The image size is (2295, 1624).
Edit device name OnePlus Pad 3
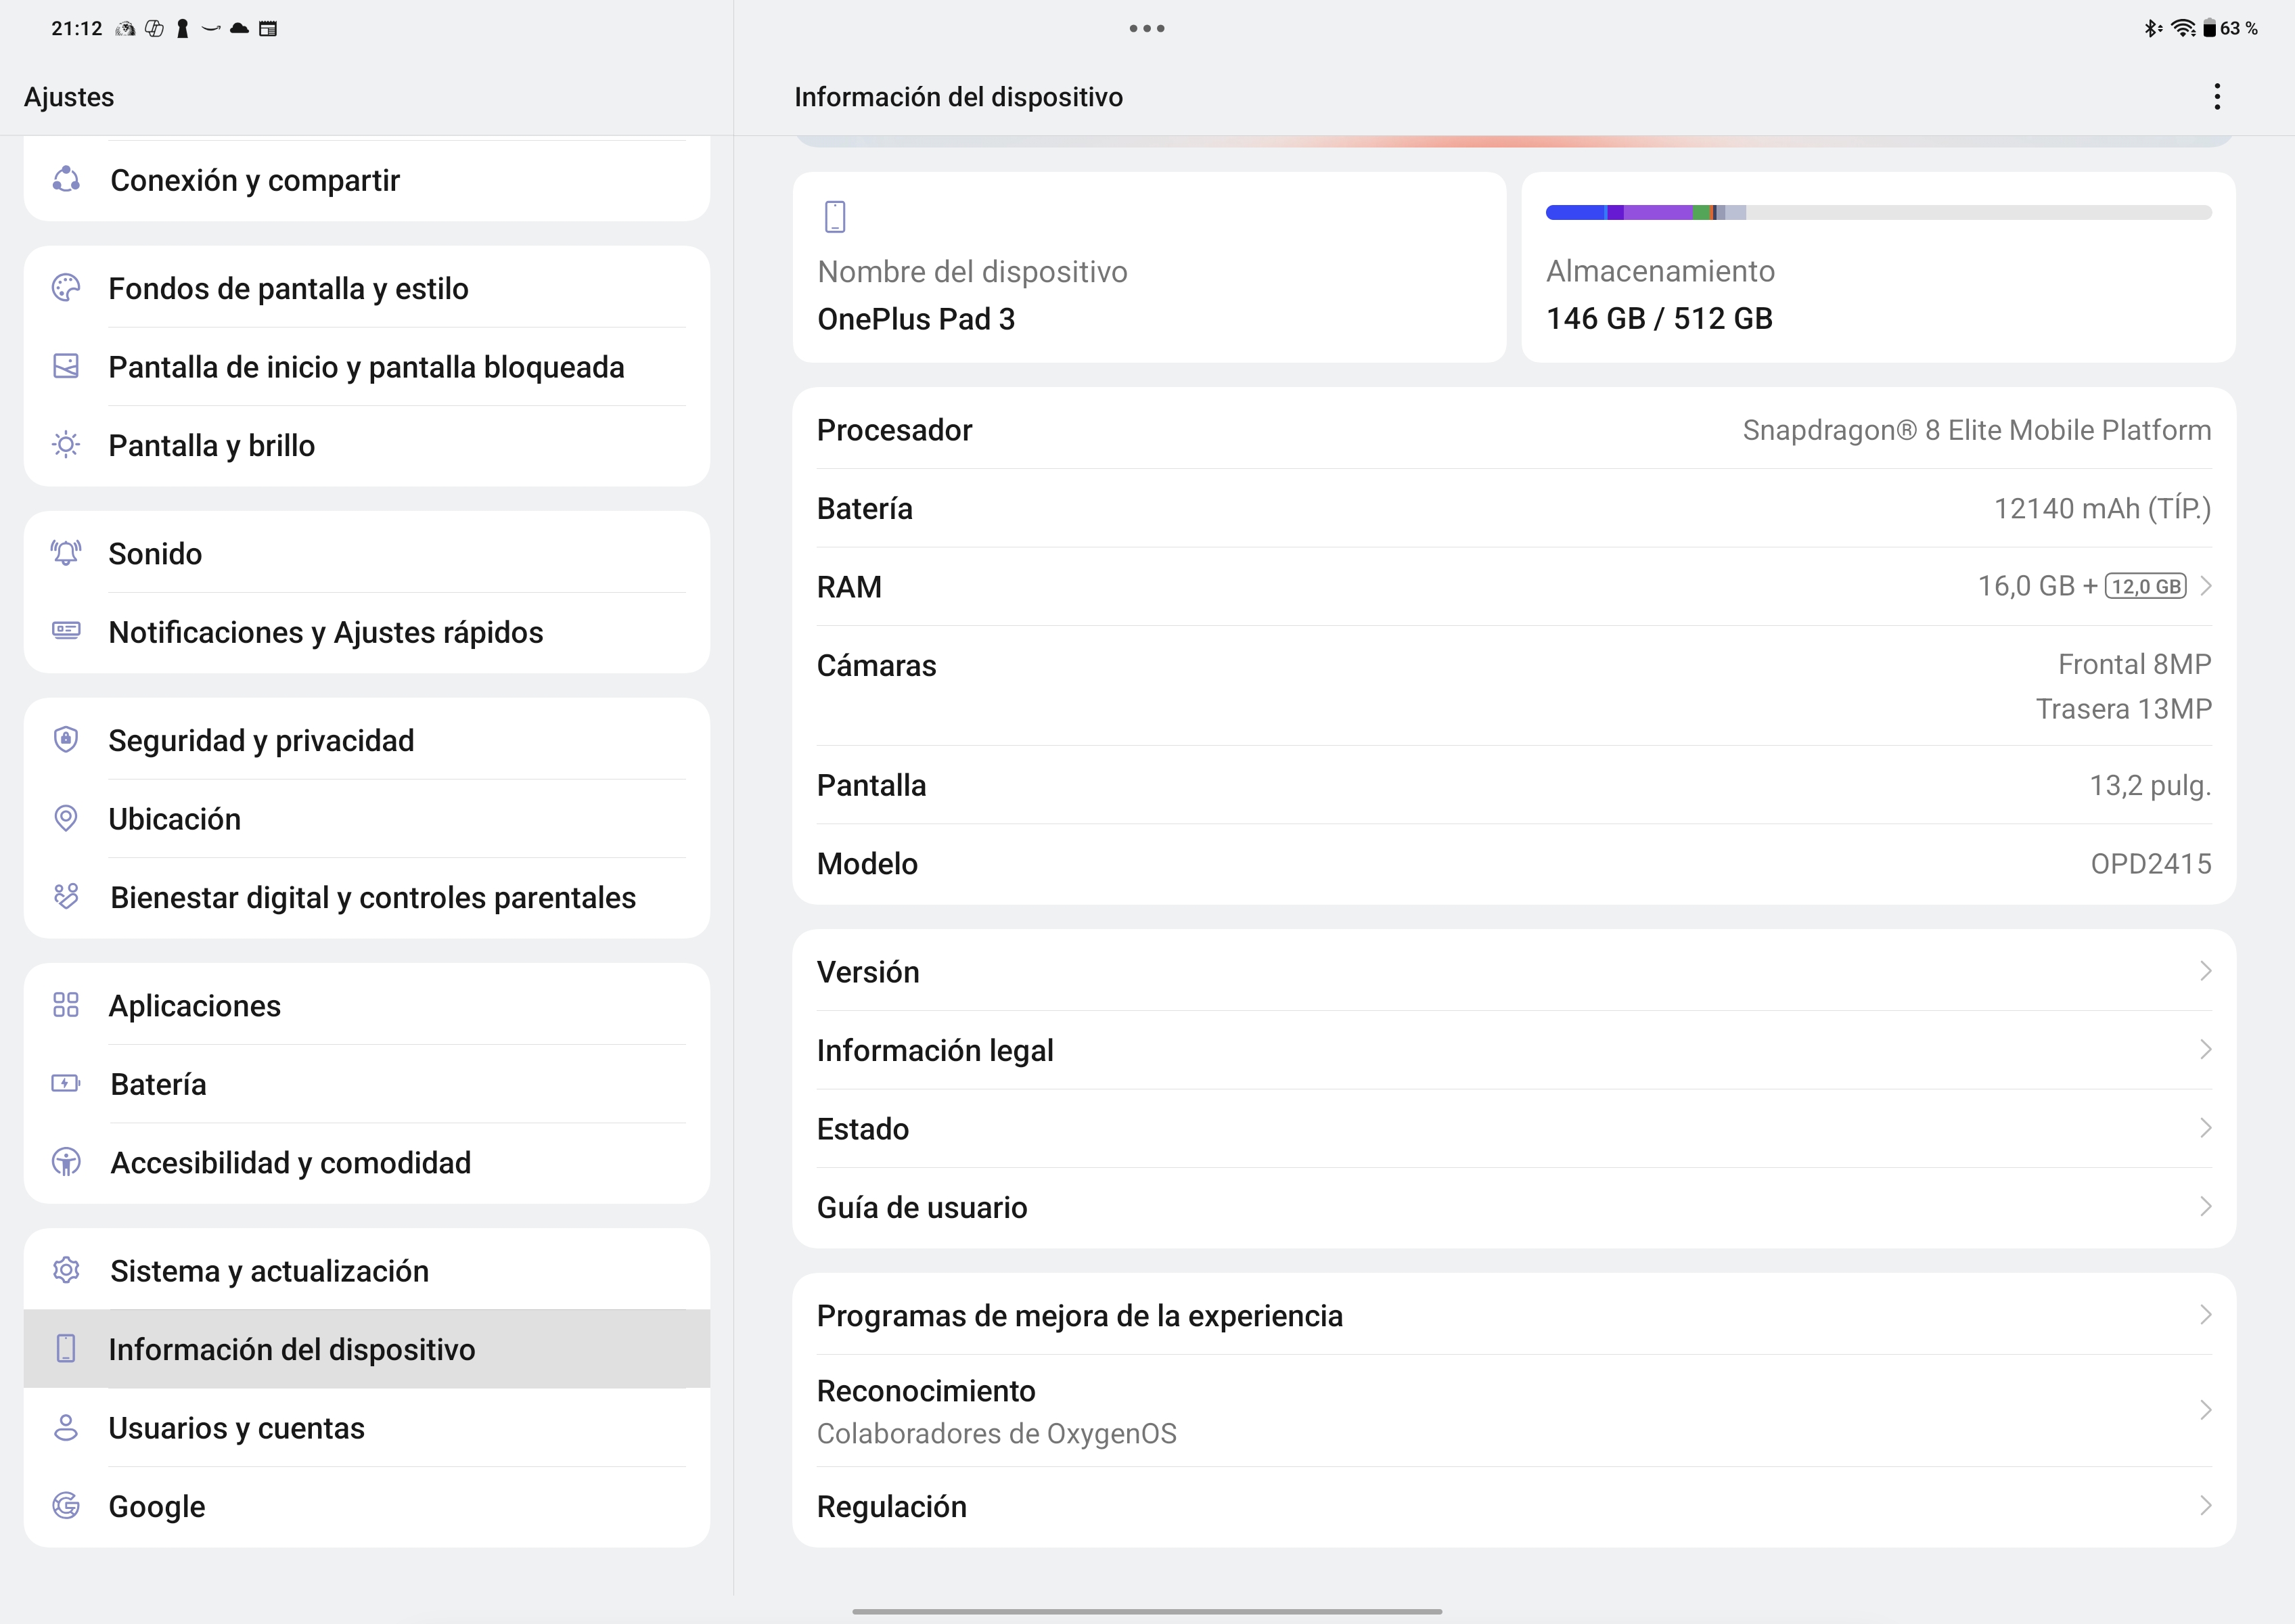[1149, 267]
